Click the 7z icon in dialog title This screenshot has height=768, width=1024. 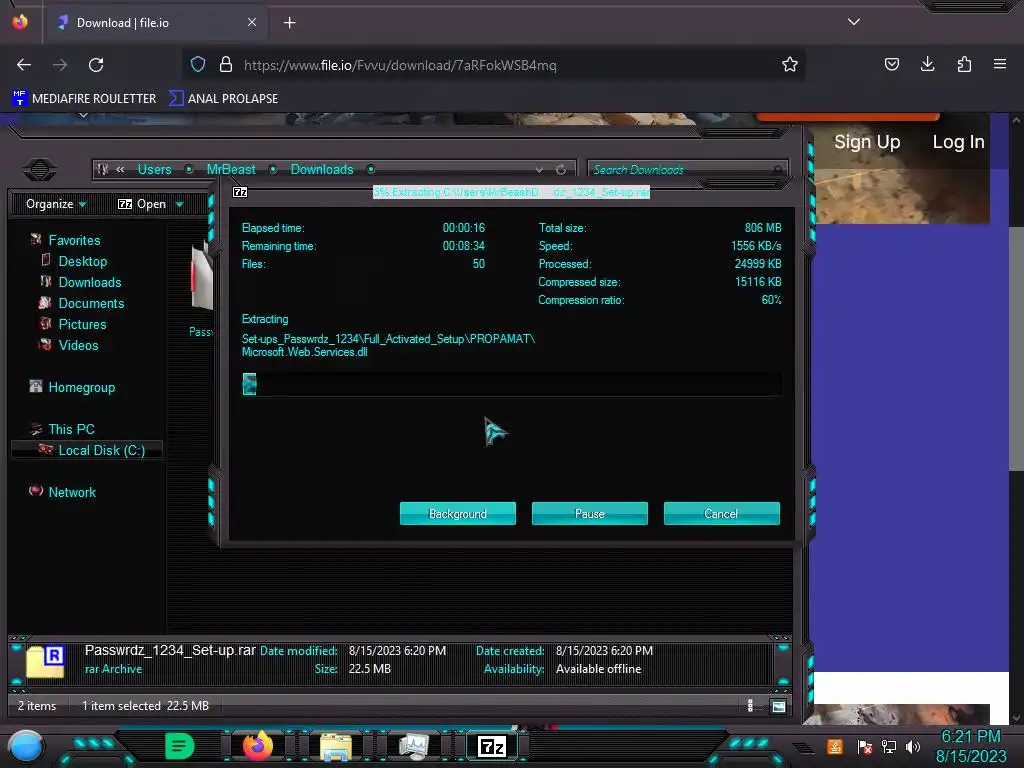pyautogui.click(x=240, y=192)
